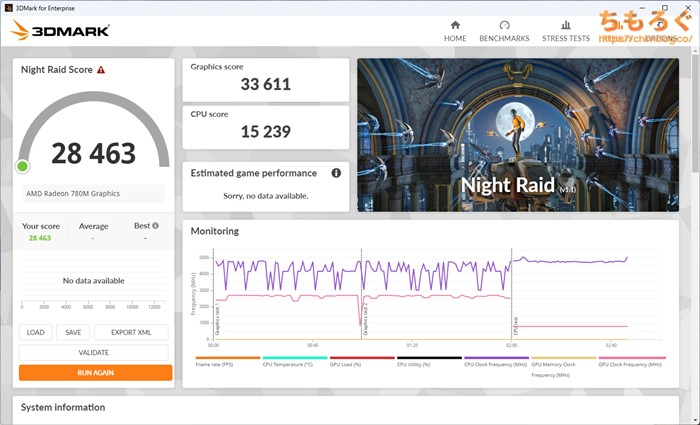The image size is (700, 425).
Task: Click the info icon beside Best
Action: point(155,226)
